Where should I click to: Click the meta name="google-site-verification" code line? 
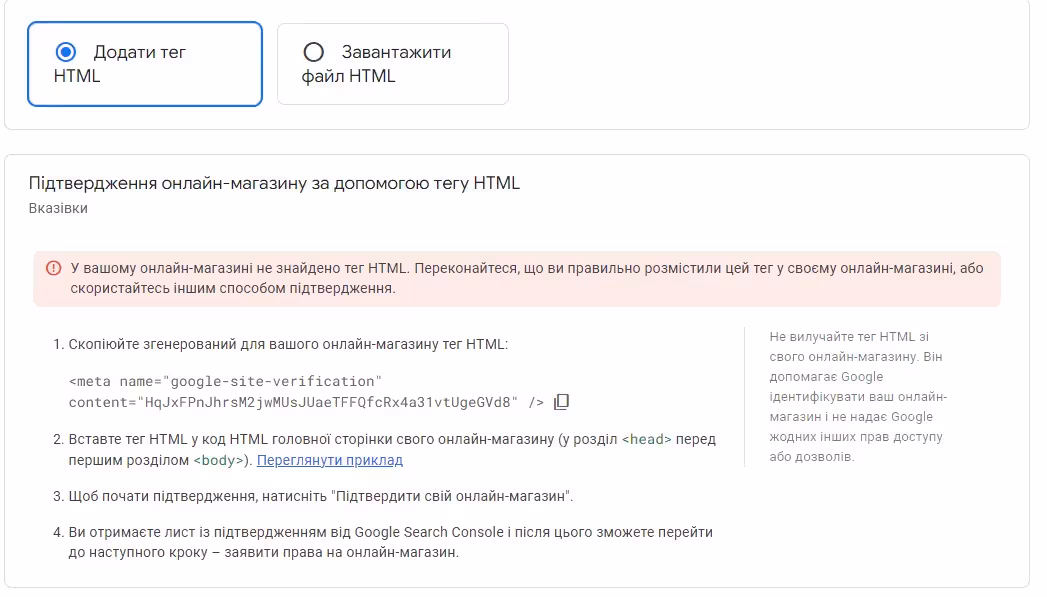pyautogui.click(x=226, y=381)
